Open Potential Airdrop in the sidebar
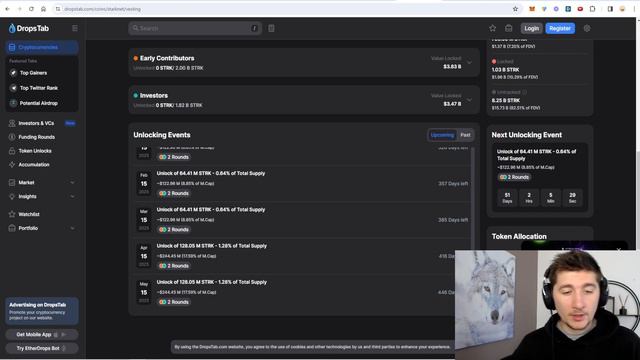Viewport: 640px width, 360px height. (39, 103)
